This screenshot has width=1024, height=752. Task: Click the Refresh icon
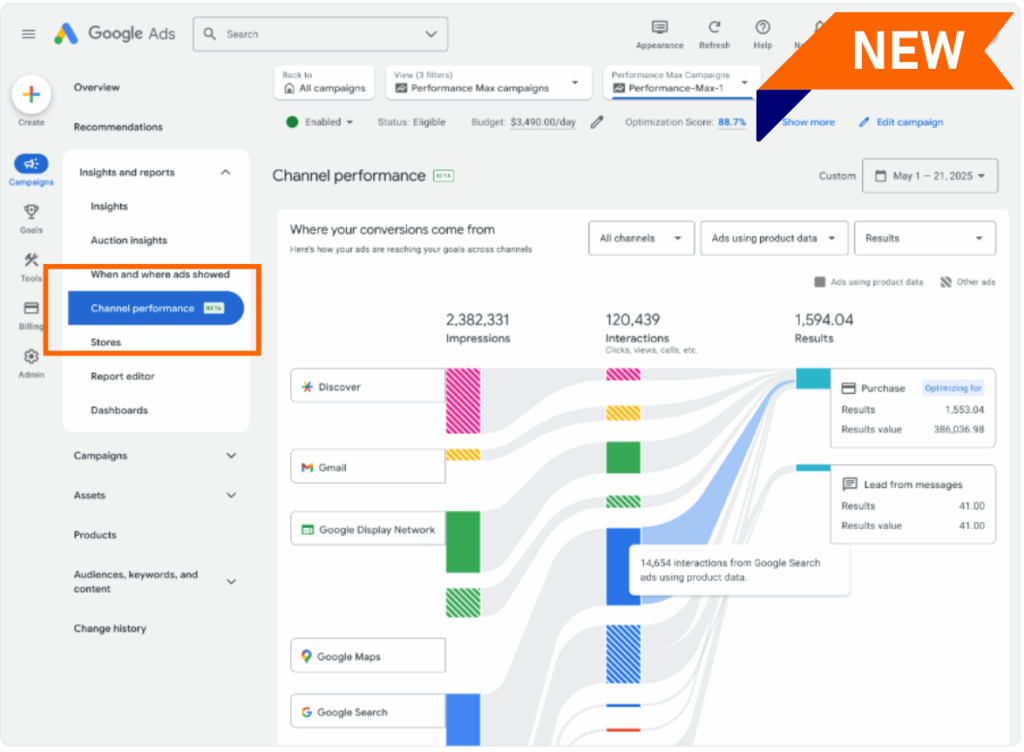click(714, 27)
